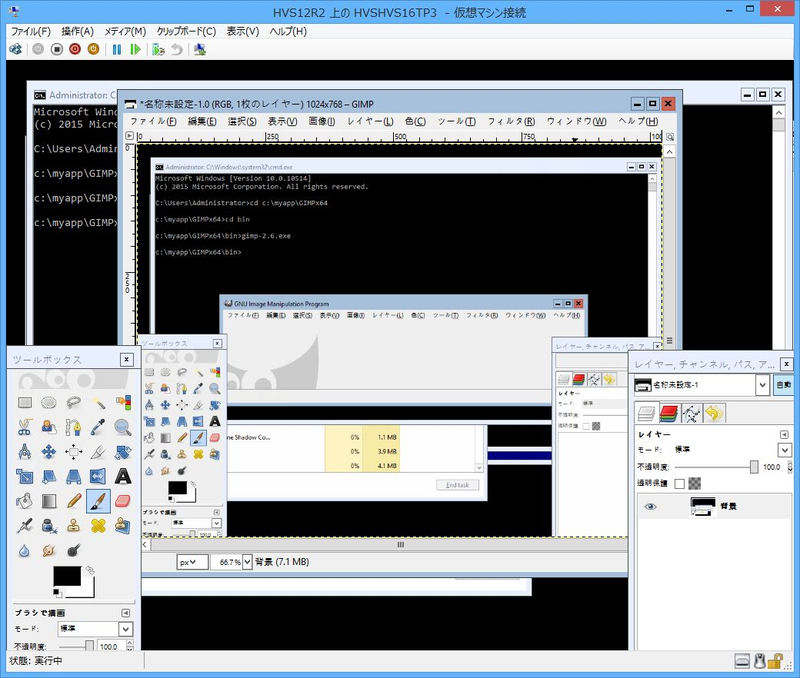Toggle the 自動 button in Layers dock
The image size is (800, 678).
coord(784,385)
